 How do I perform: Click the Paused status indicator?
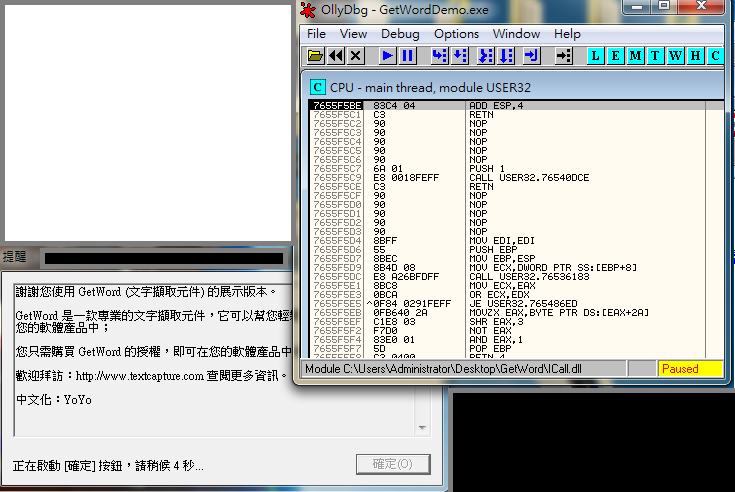pos(690,369)
